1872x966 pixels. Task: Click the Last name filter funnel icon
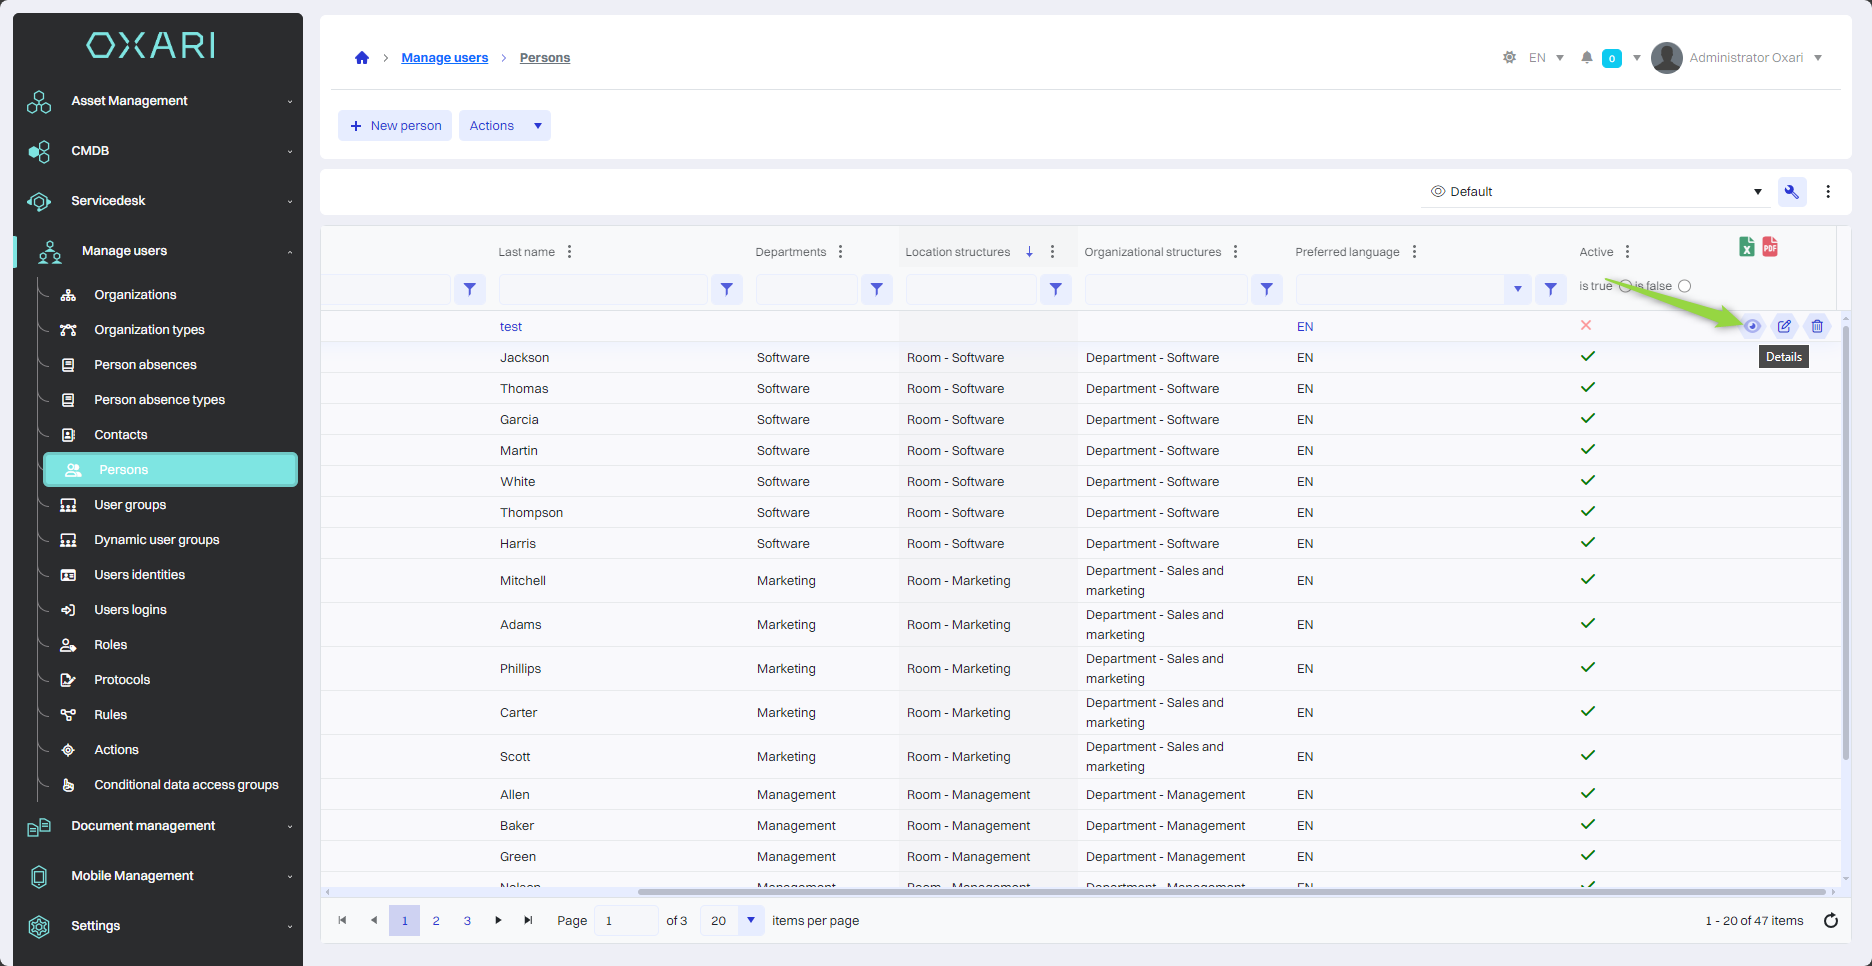tap(727, 289)
